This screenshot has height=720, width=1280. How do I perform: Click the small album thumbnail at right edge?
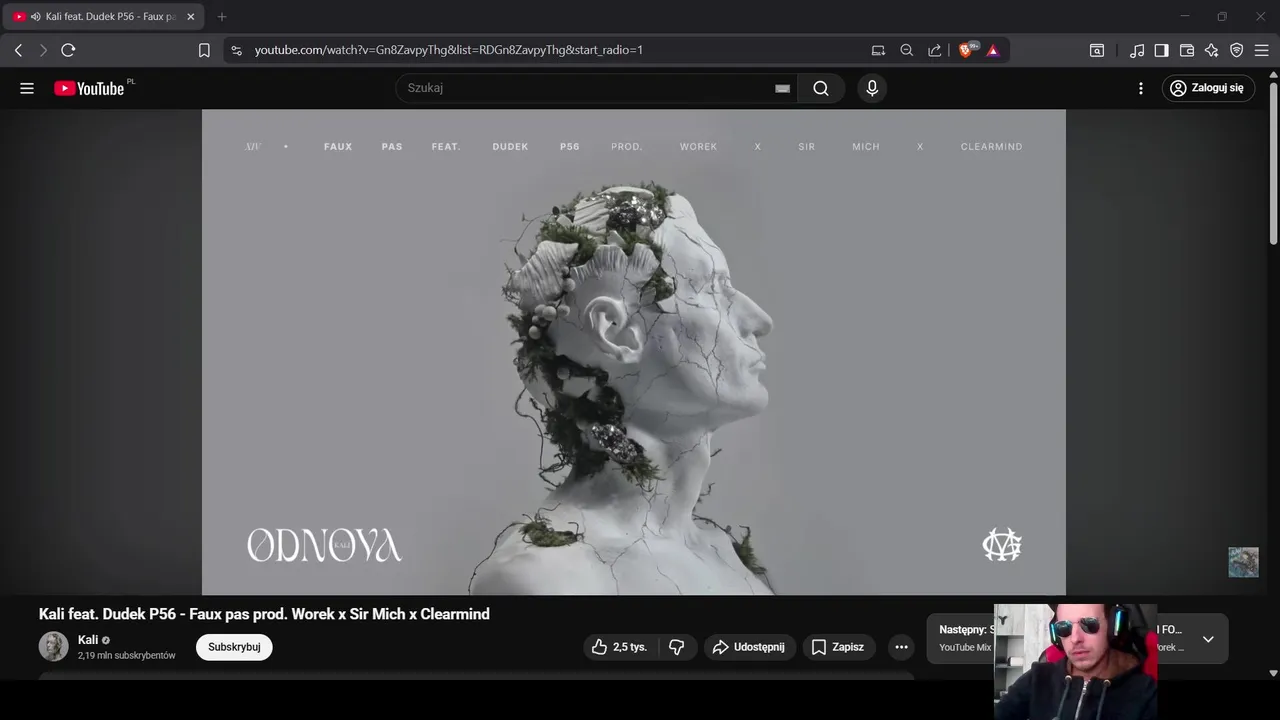[1243, 562]
